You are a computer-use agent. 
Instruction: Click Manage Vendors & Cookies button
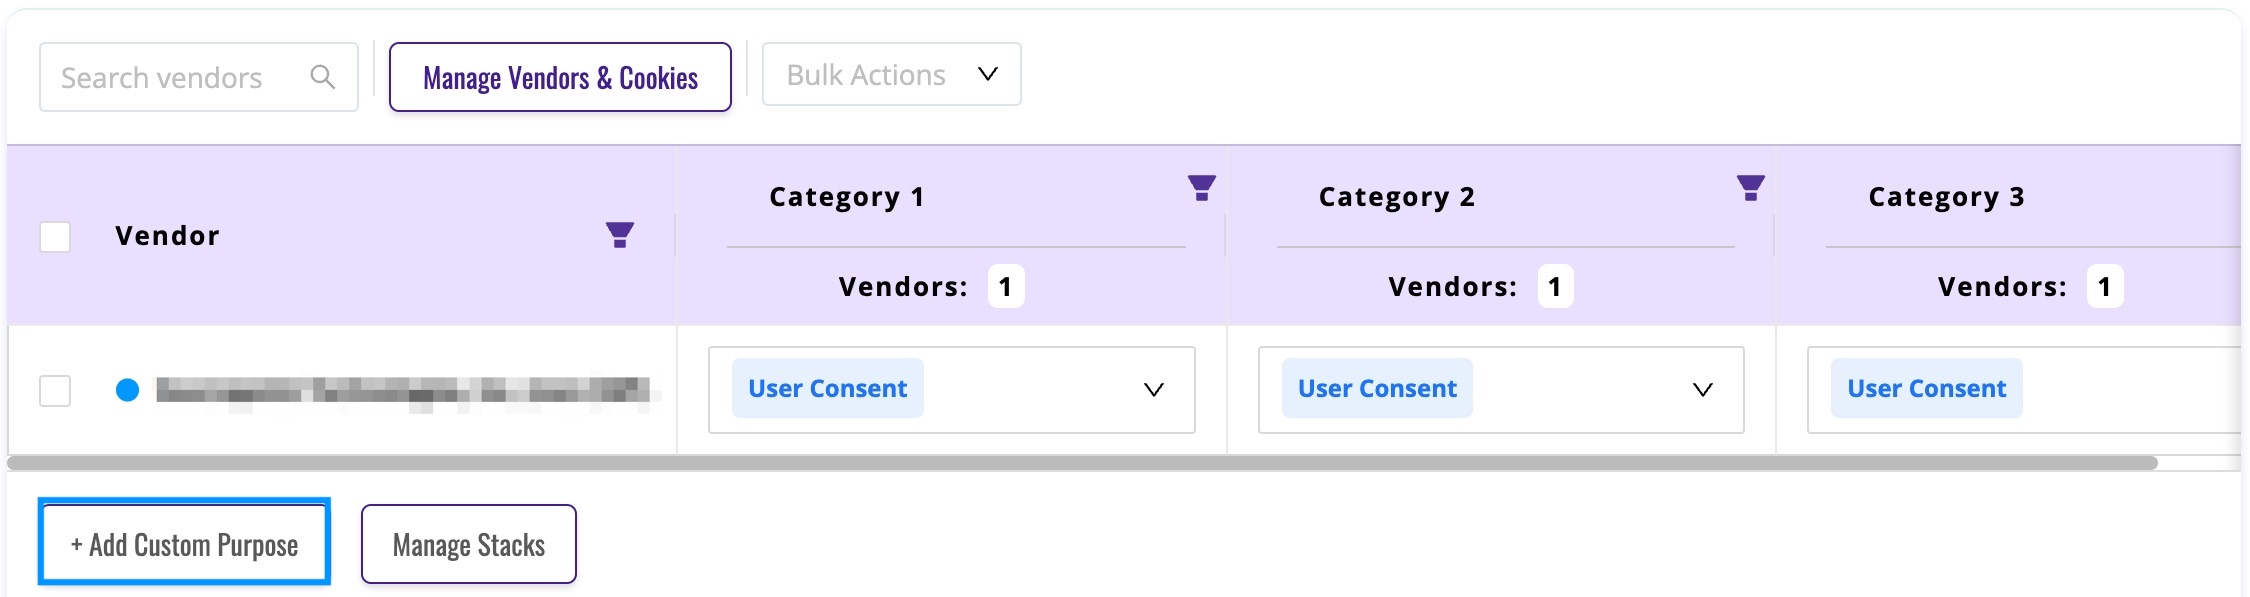tap(560, 77)
